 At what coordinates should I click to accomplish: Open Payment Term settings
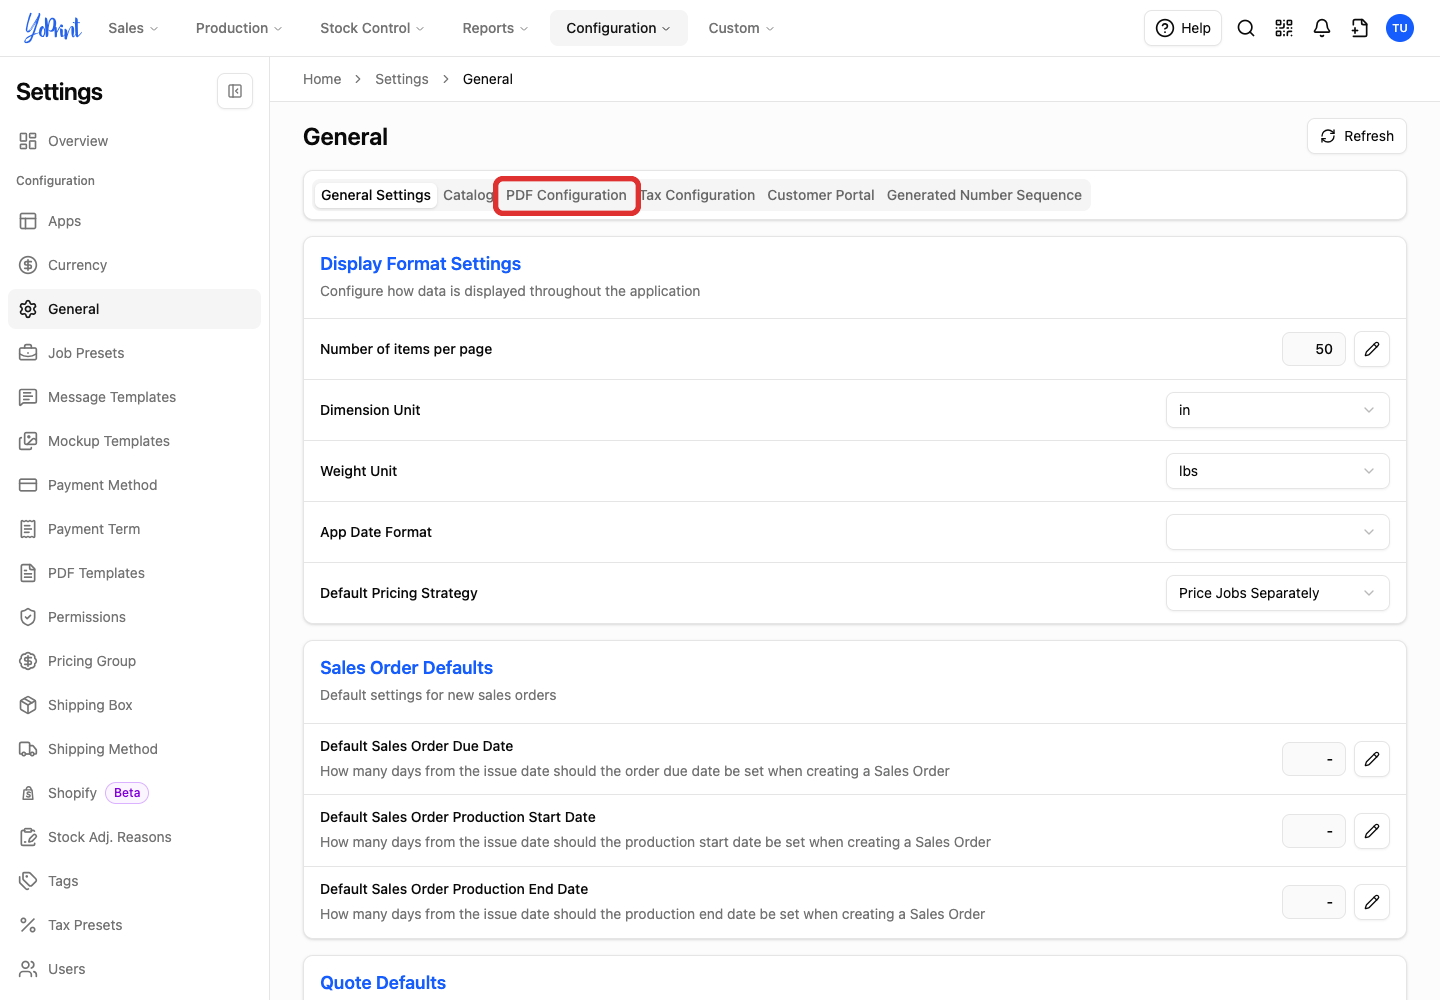[x=134, y=529]
